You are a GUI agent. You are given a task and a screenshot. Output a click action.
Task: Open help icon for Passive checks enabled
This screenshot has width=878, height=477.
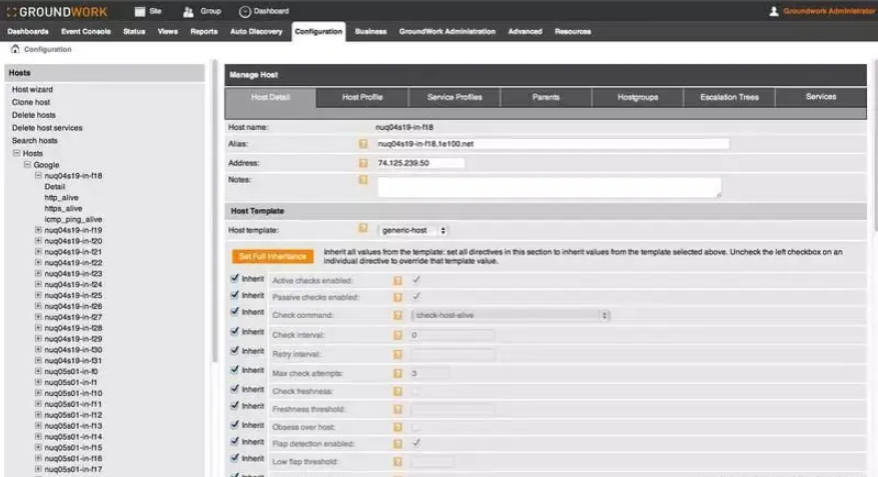coord(398,297)
